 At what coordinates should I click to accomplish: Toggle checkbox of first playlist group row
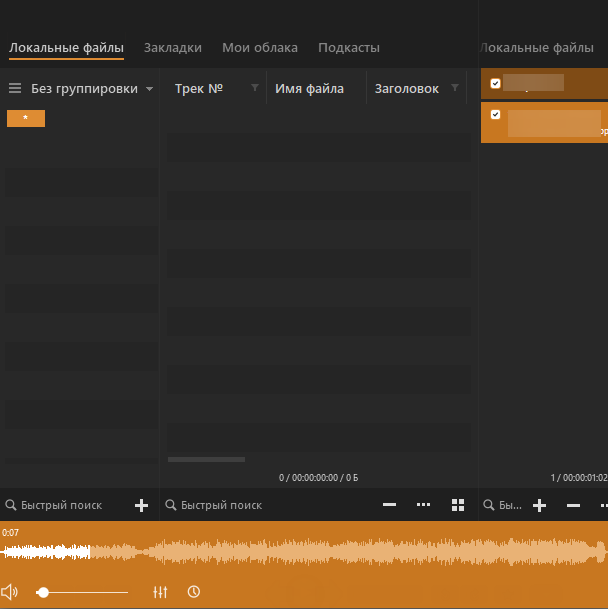495,84
